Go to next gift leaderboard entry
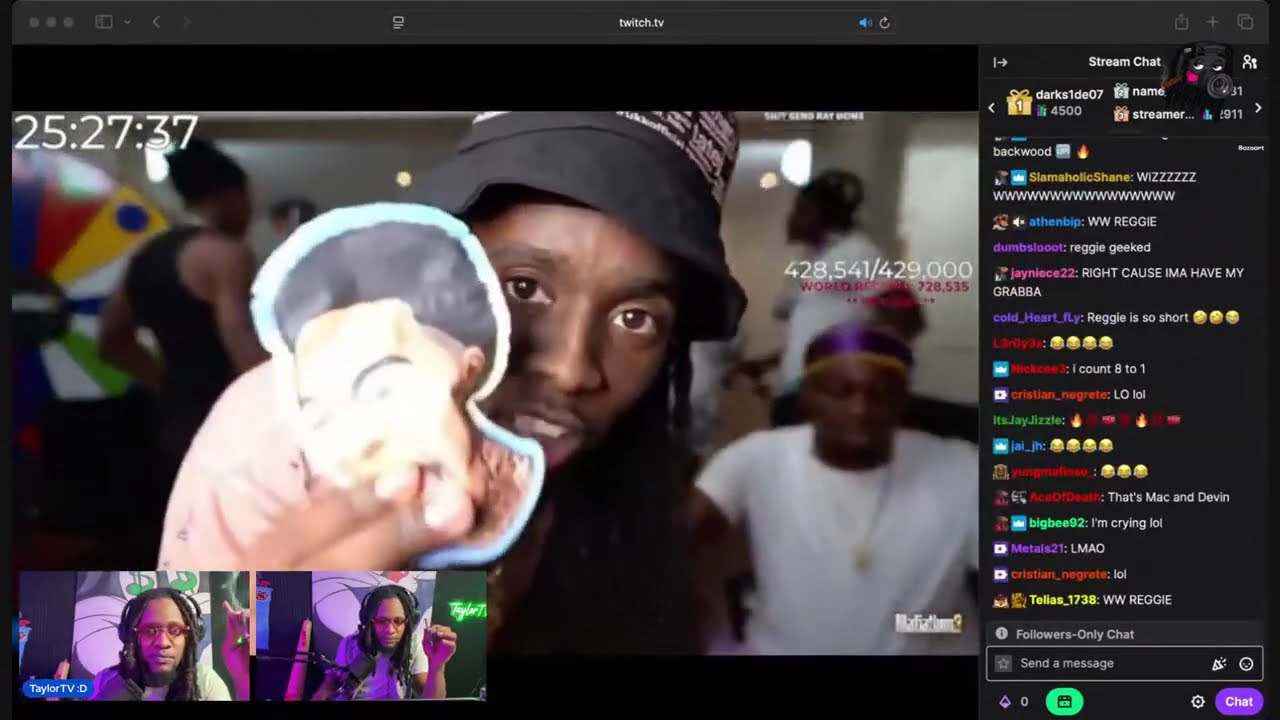This screenshot has height=720, width=1280. (x=1258, y=108)
